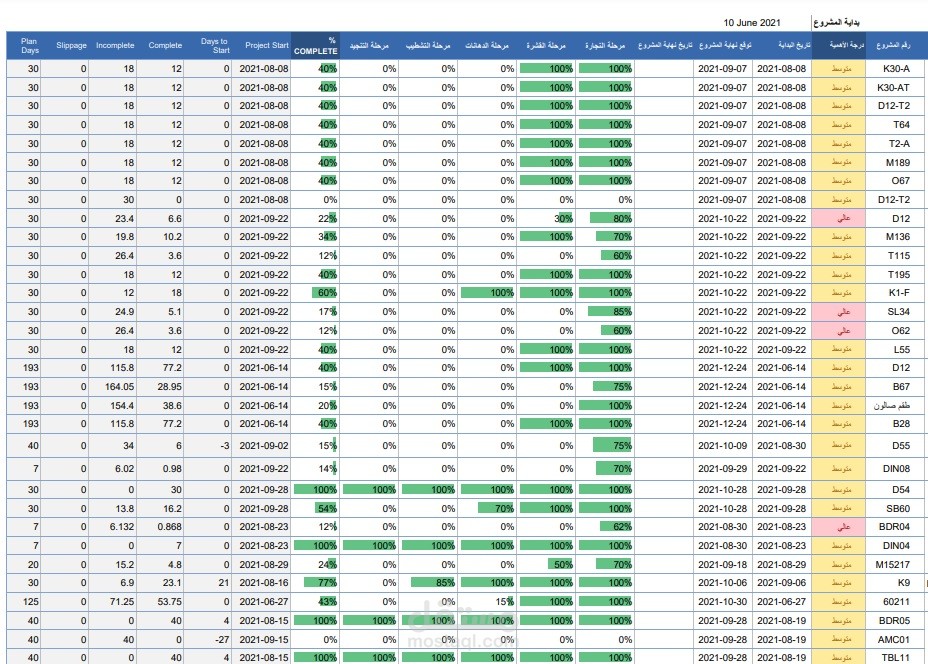The width and height of the screenshot is (928, 664).
Task: Select the Complete column header
Action: (x=165, y=46)
